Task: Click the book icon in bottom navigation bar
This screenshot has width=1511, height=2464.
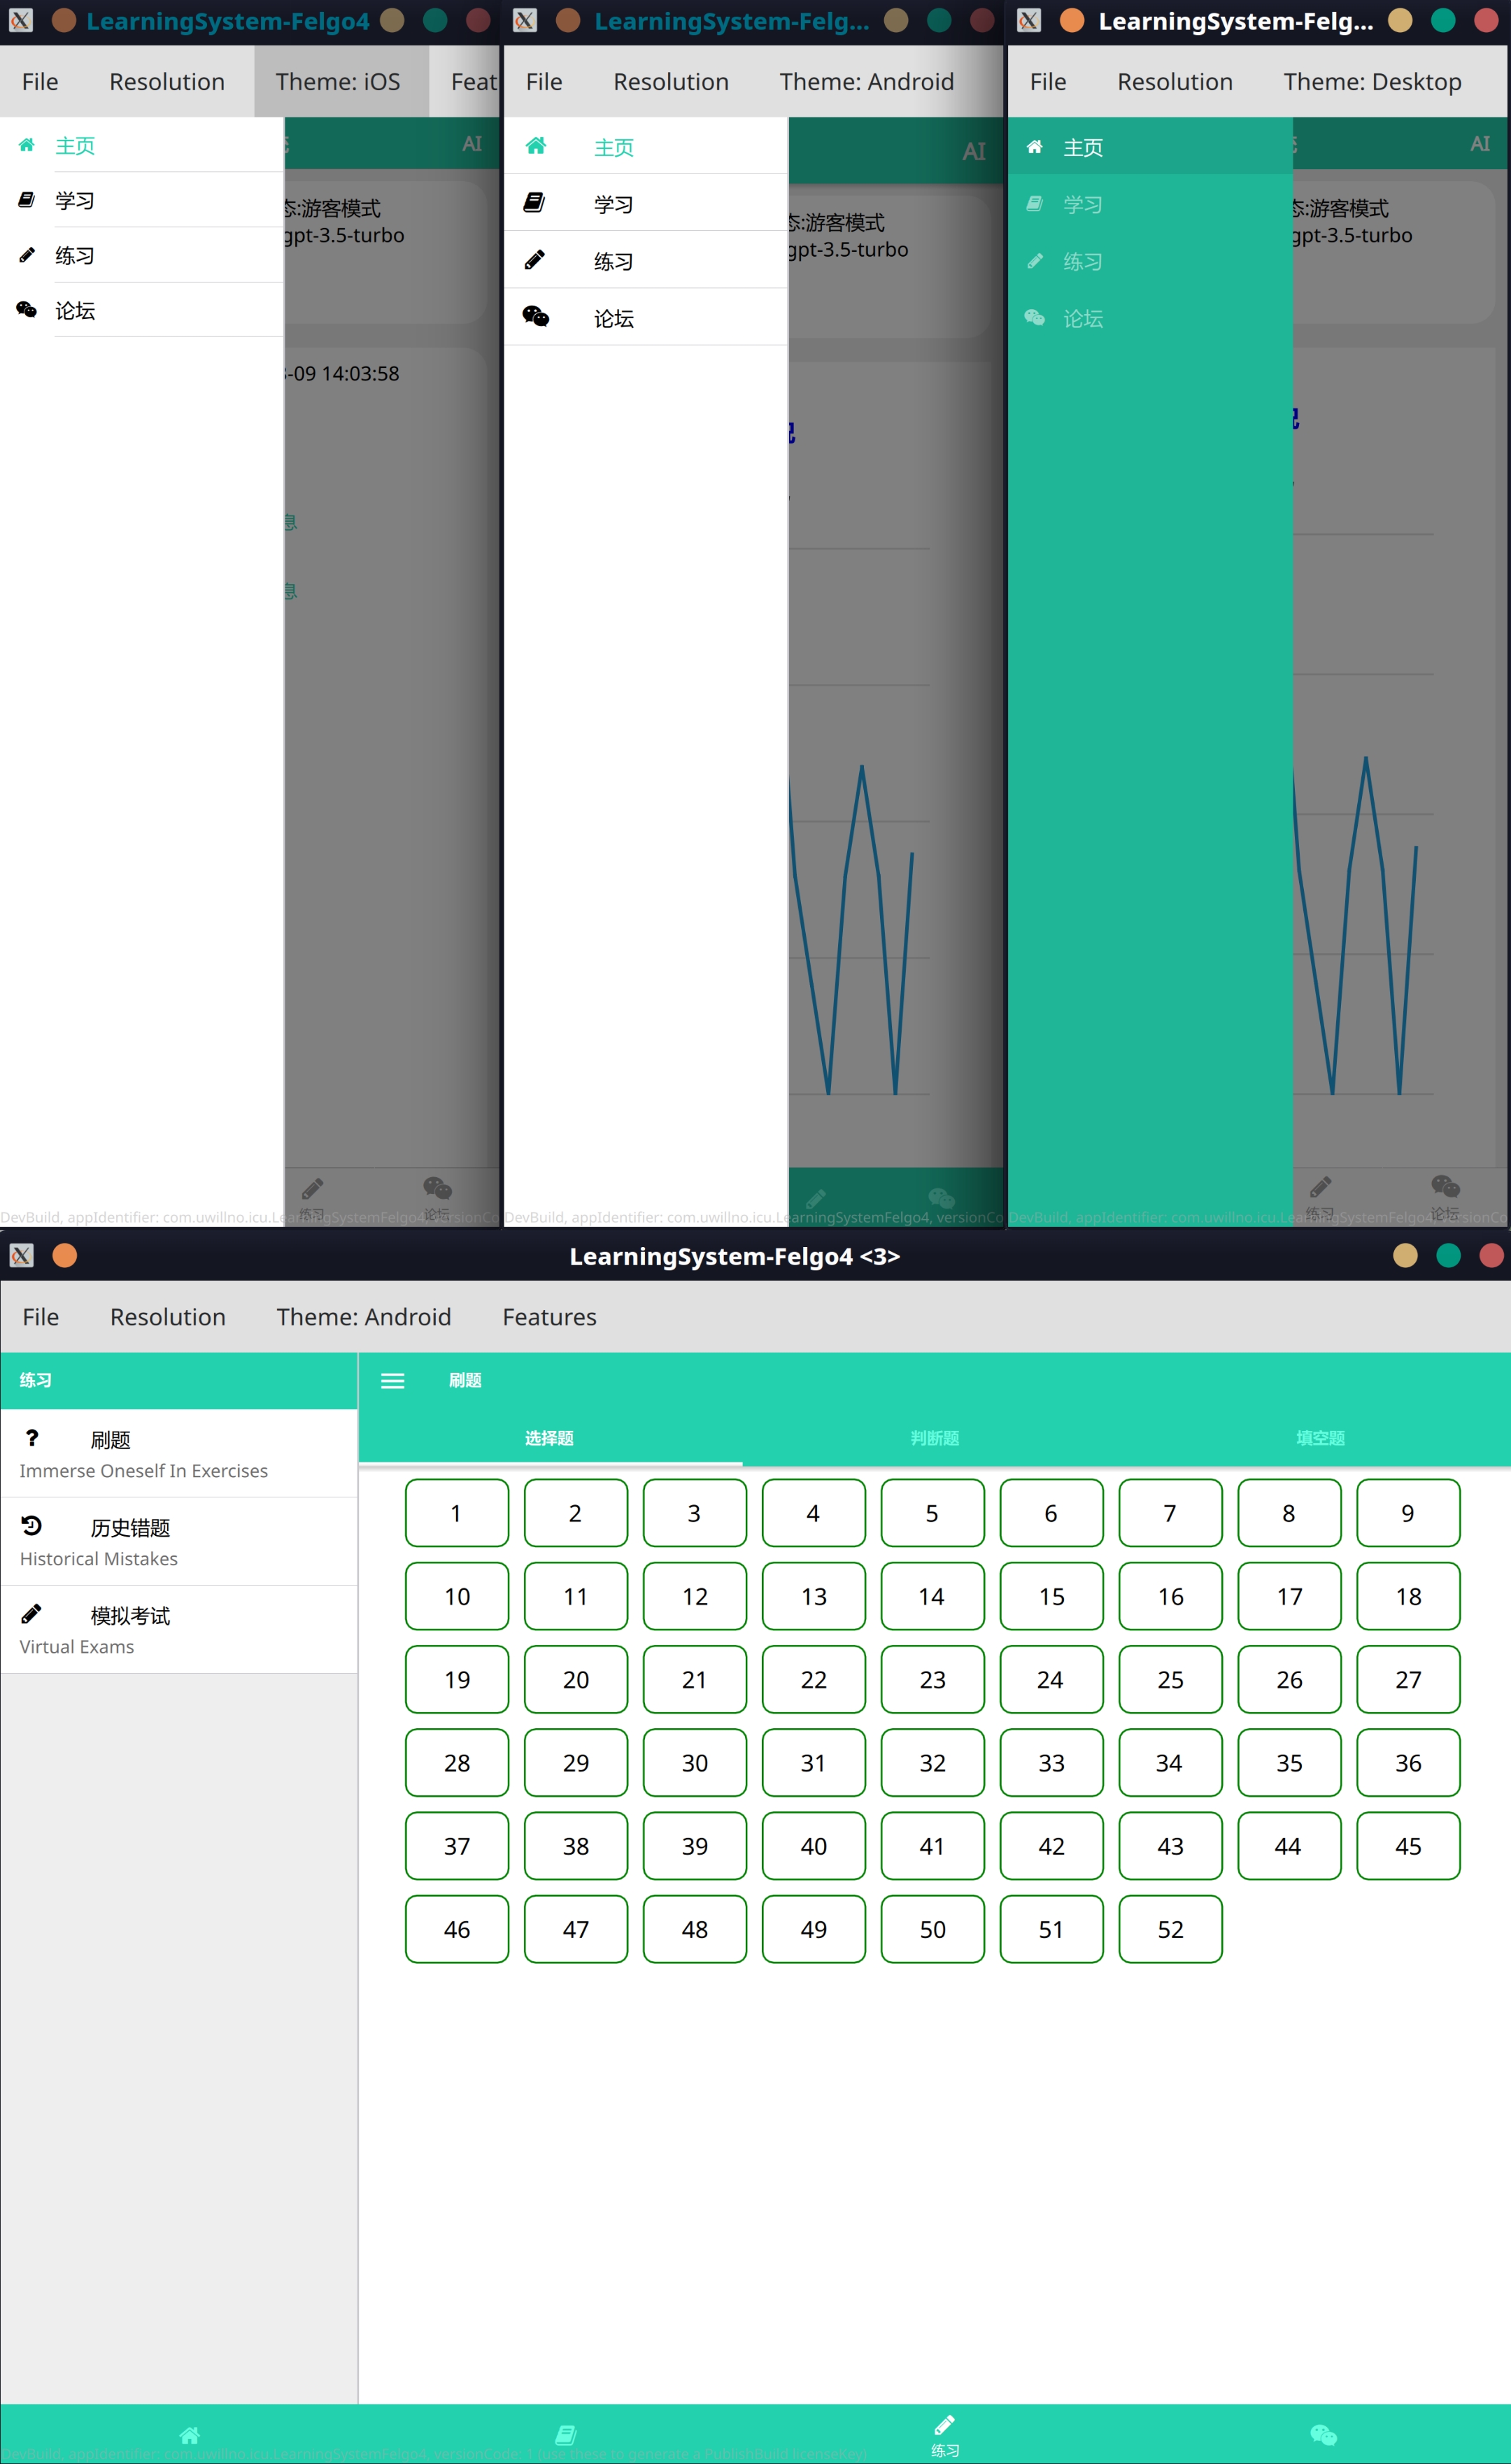Action: pos(566,2434)
